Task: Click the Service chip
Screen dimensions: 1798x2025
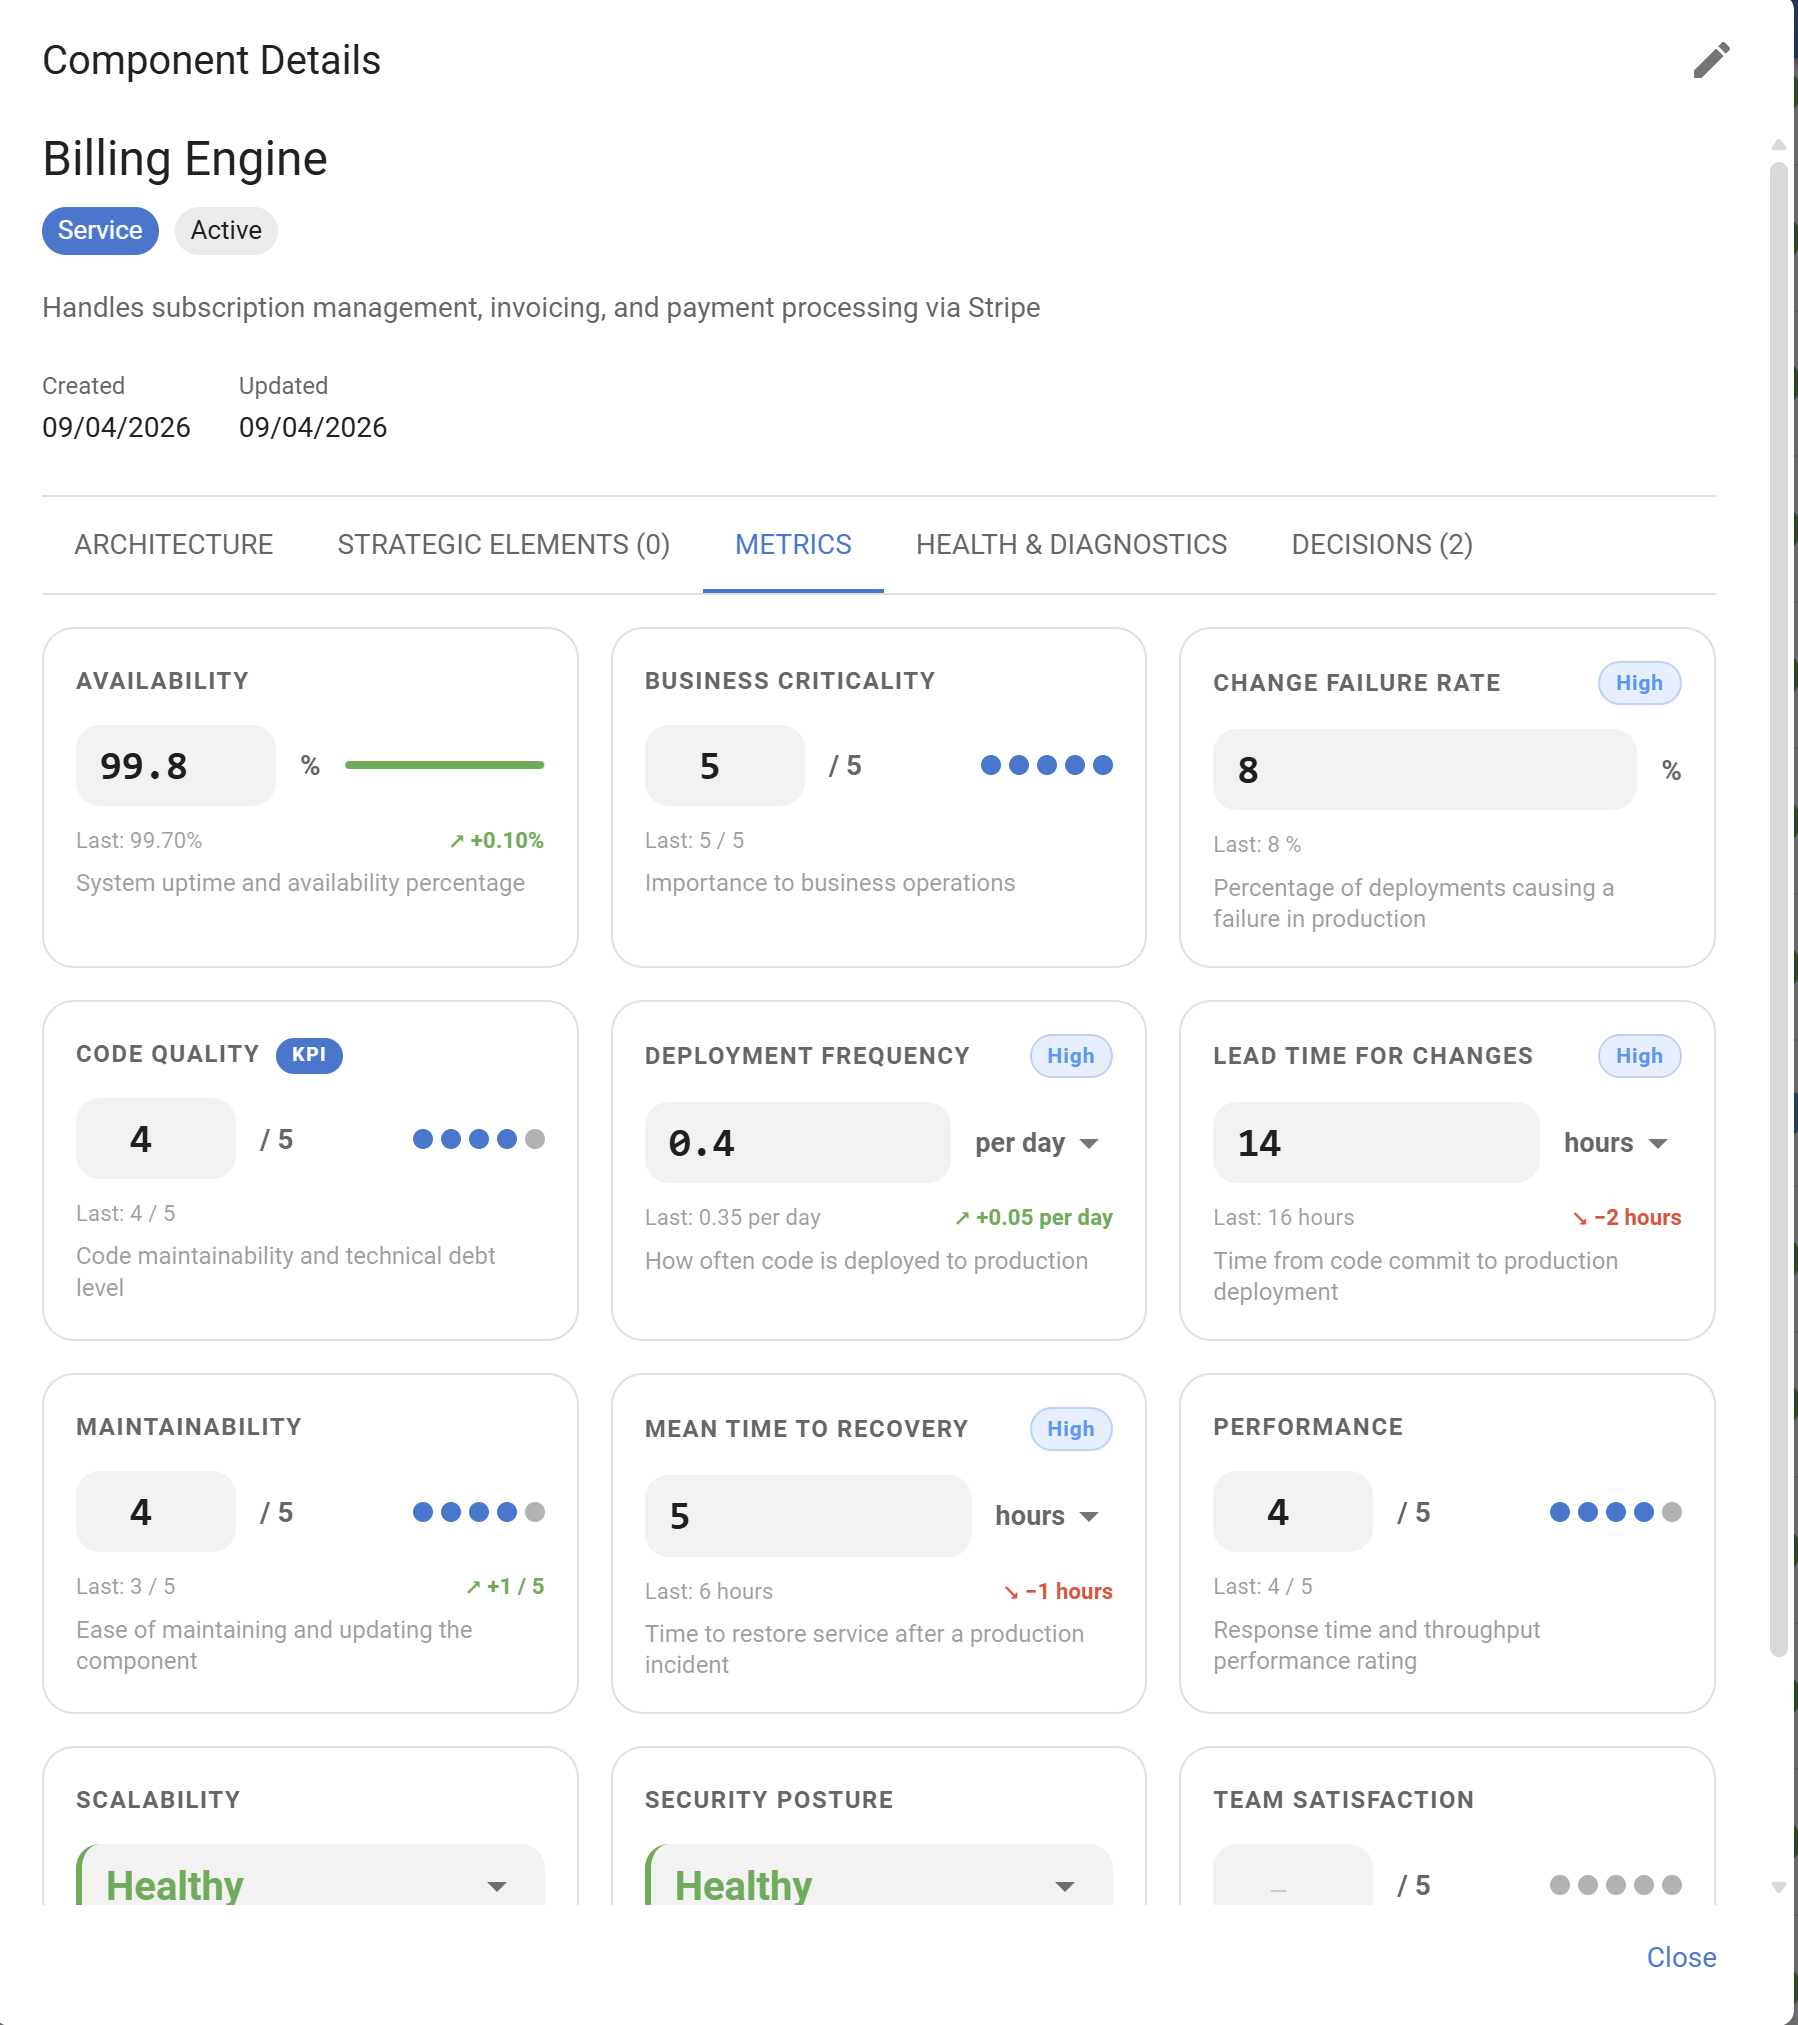Action: 100,231
